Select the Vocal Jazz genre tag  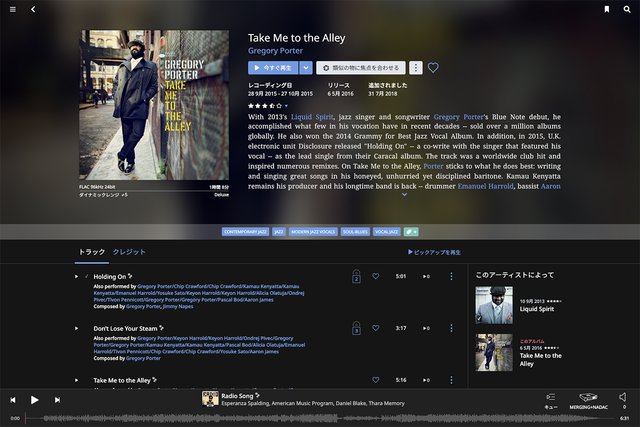(x=386, y=232)
